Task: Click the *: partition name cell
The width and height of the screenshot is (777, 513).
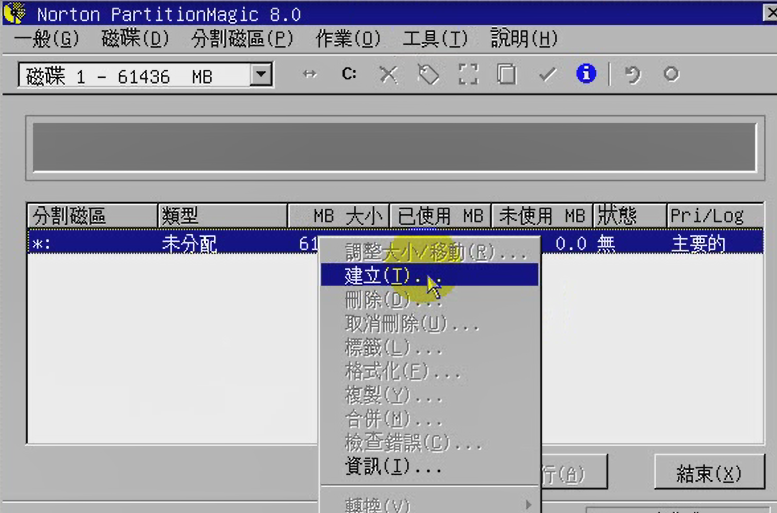Action: 42,244
